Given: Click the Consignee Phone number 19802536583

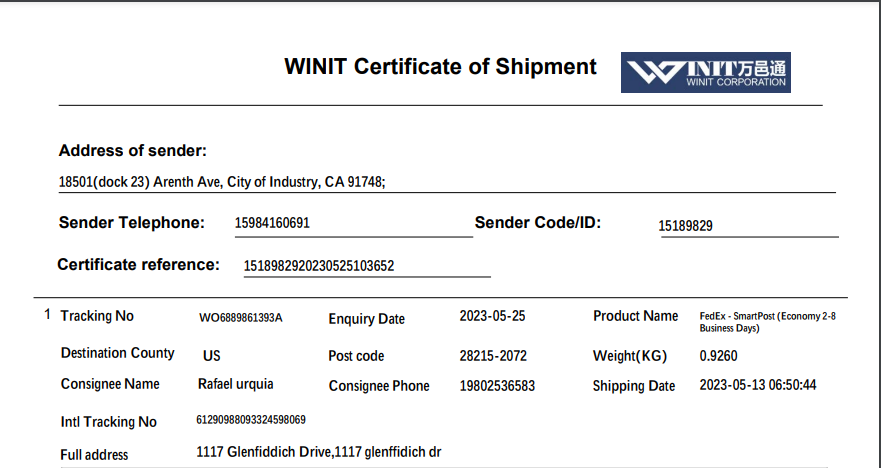Looking at the screenshot, I should click(x=497, y=386).
